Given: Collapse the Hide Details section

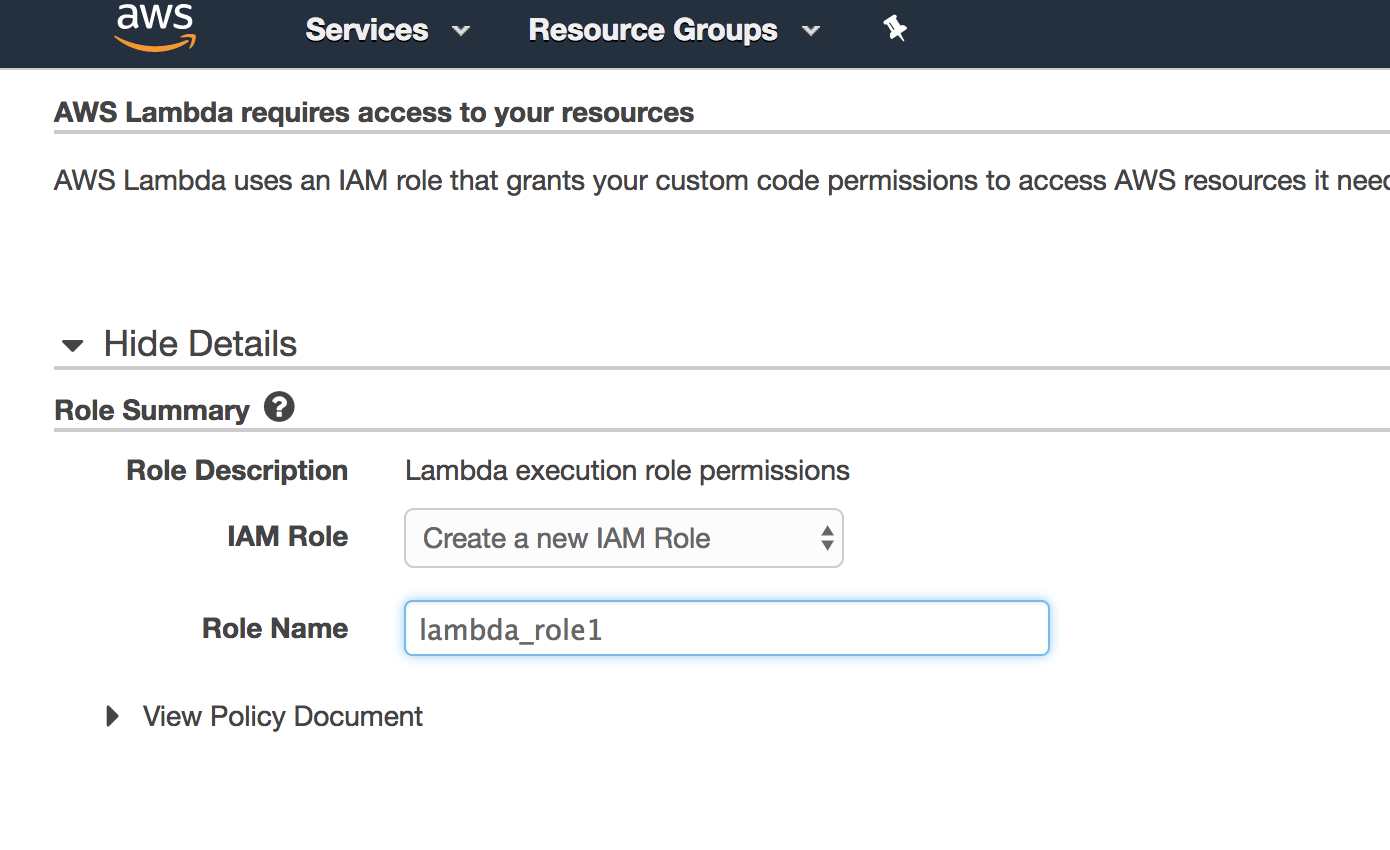Looking at the screenshot, I should click(x=179, y=344).
